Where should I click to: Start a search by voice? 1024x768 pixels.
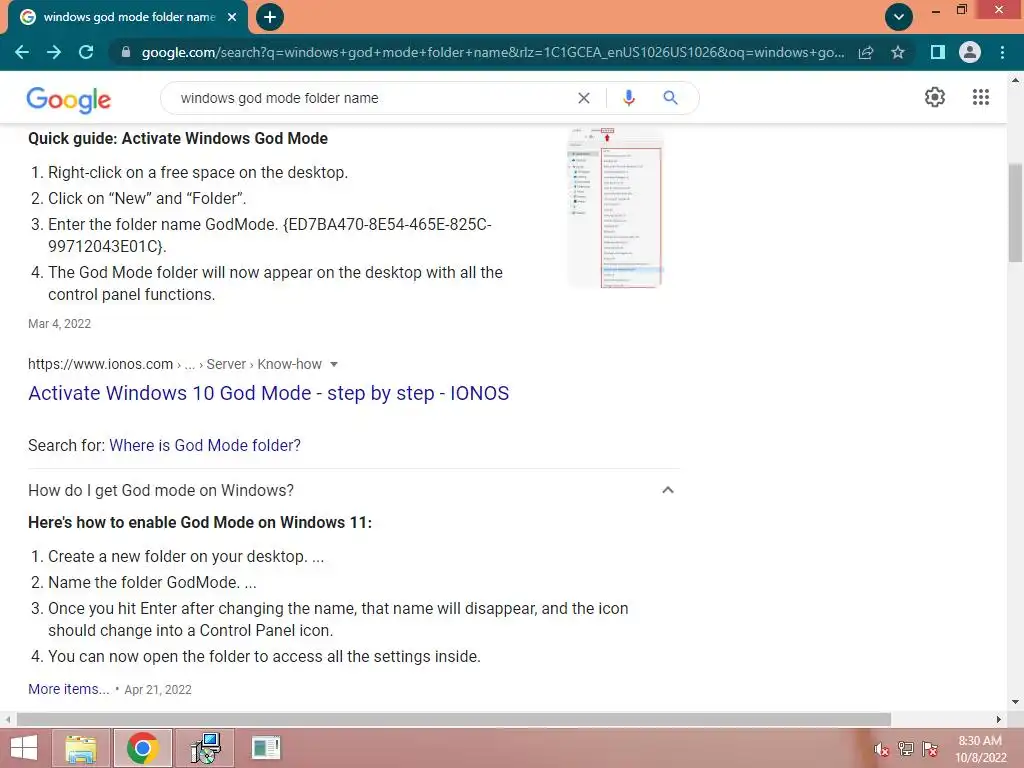point(629,98)
